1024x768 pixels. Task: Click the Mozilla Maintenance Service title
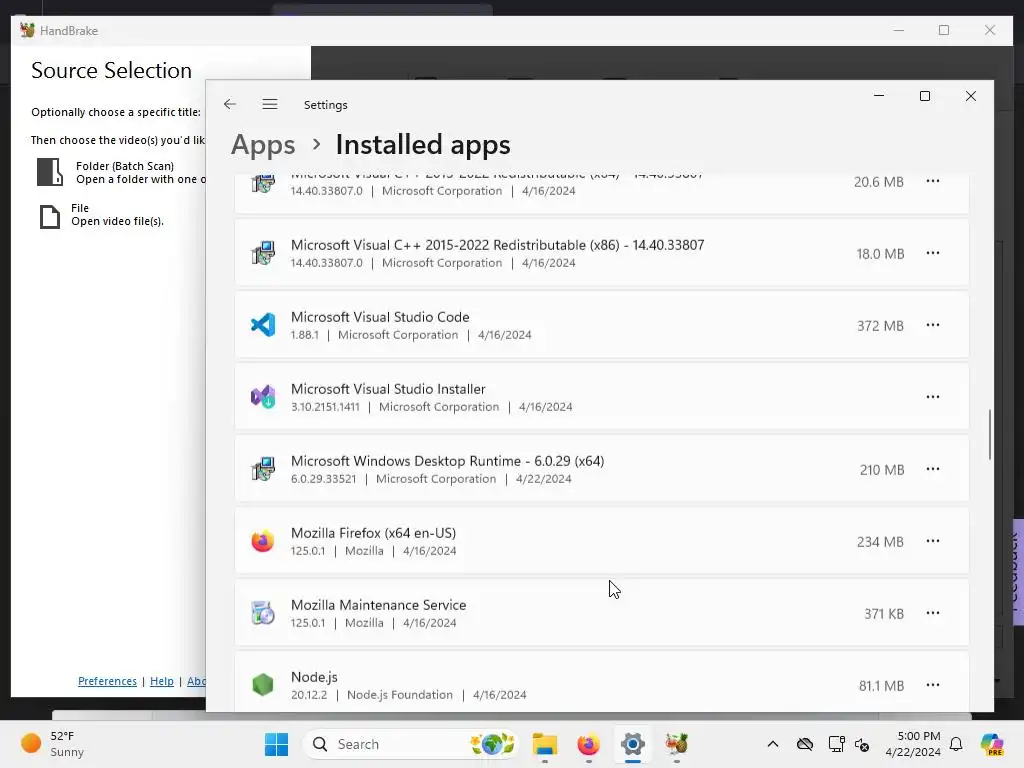379,605
